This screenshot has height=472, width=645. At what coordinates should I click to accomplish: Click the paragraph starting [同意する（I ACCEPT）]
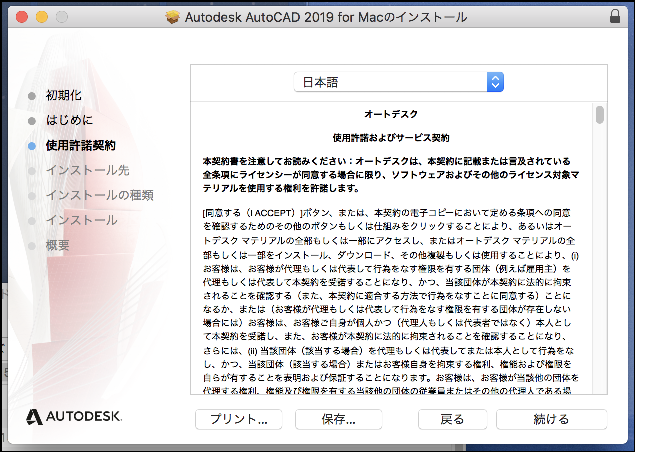click(391, 302)
